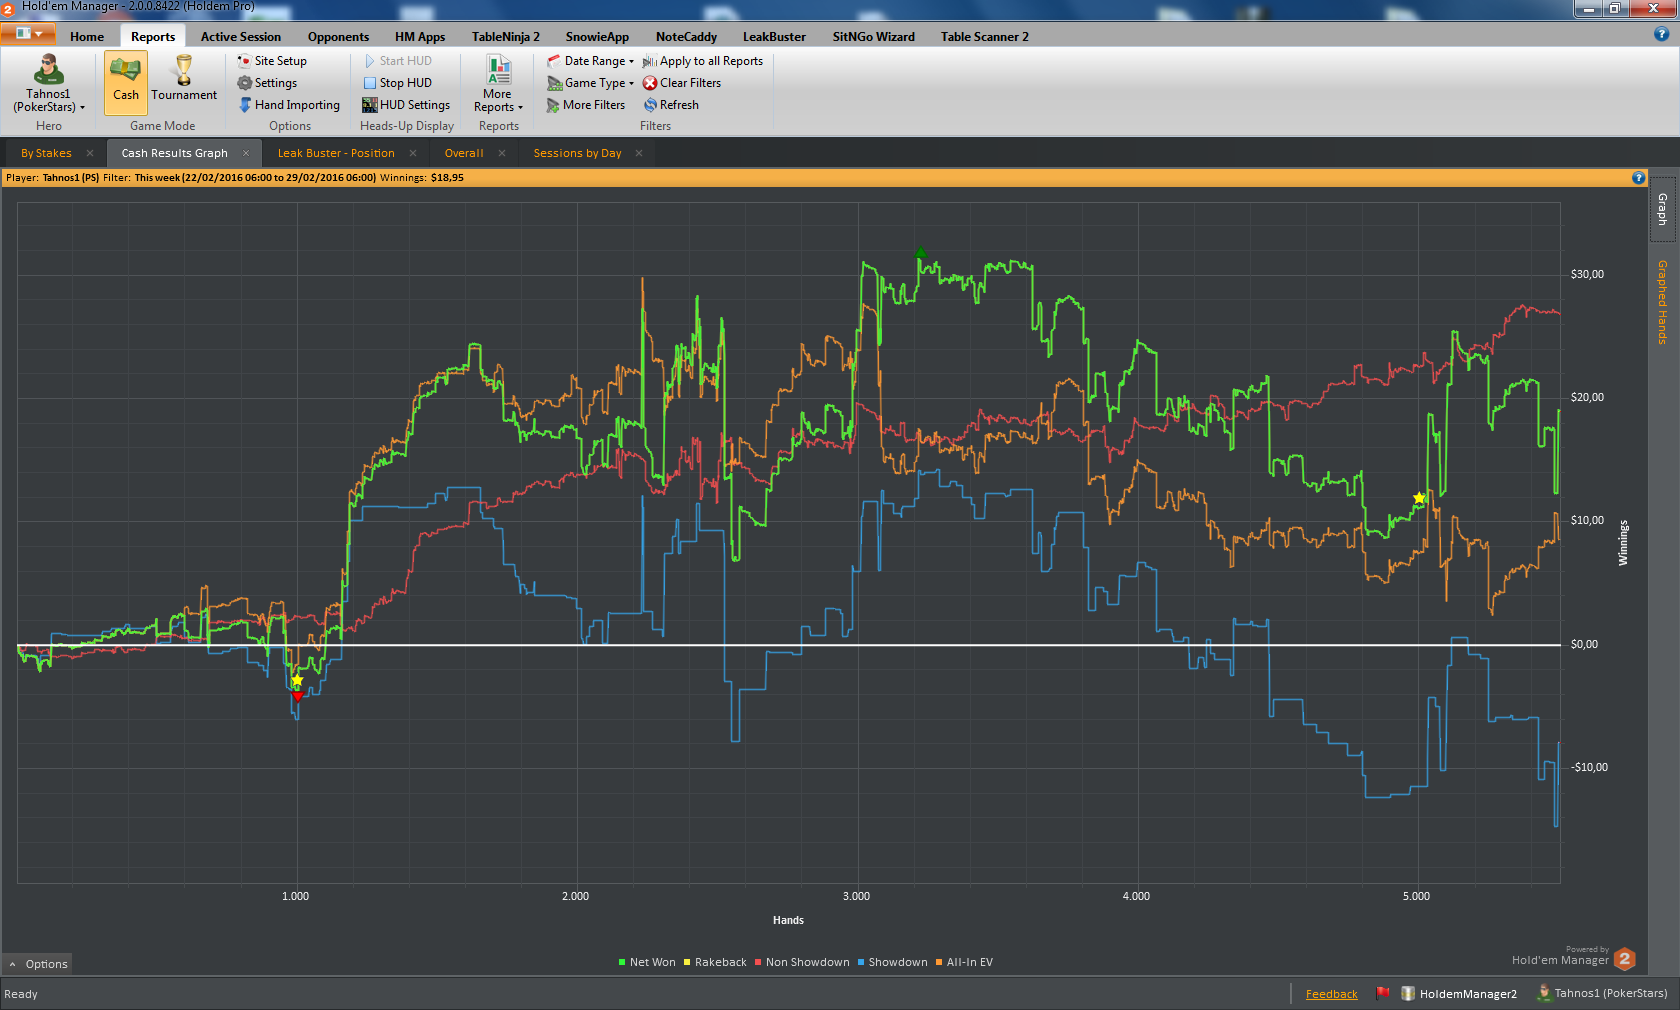
Task: Open the help icon in the ribbon
Action: (x=1661, y=34)
